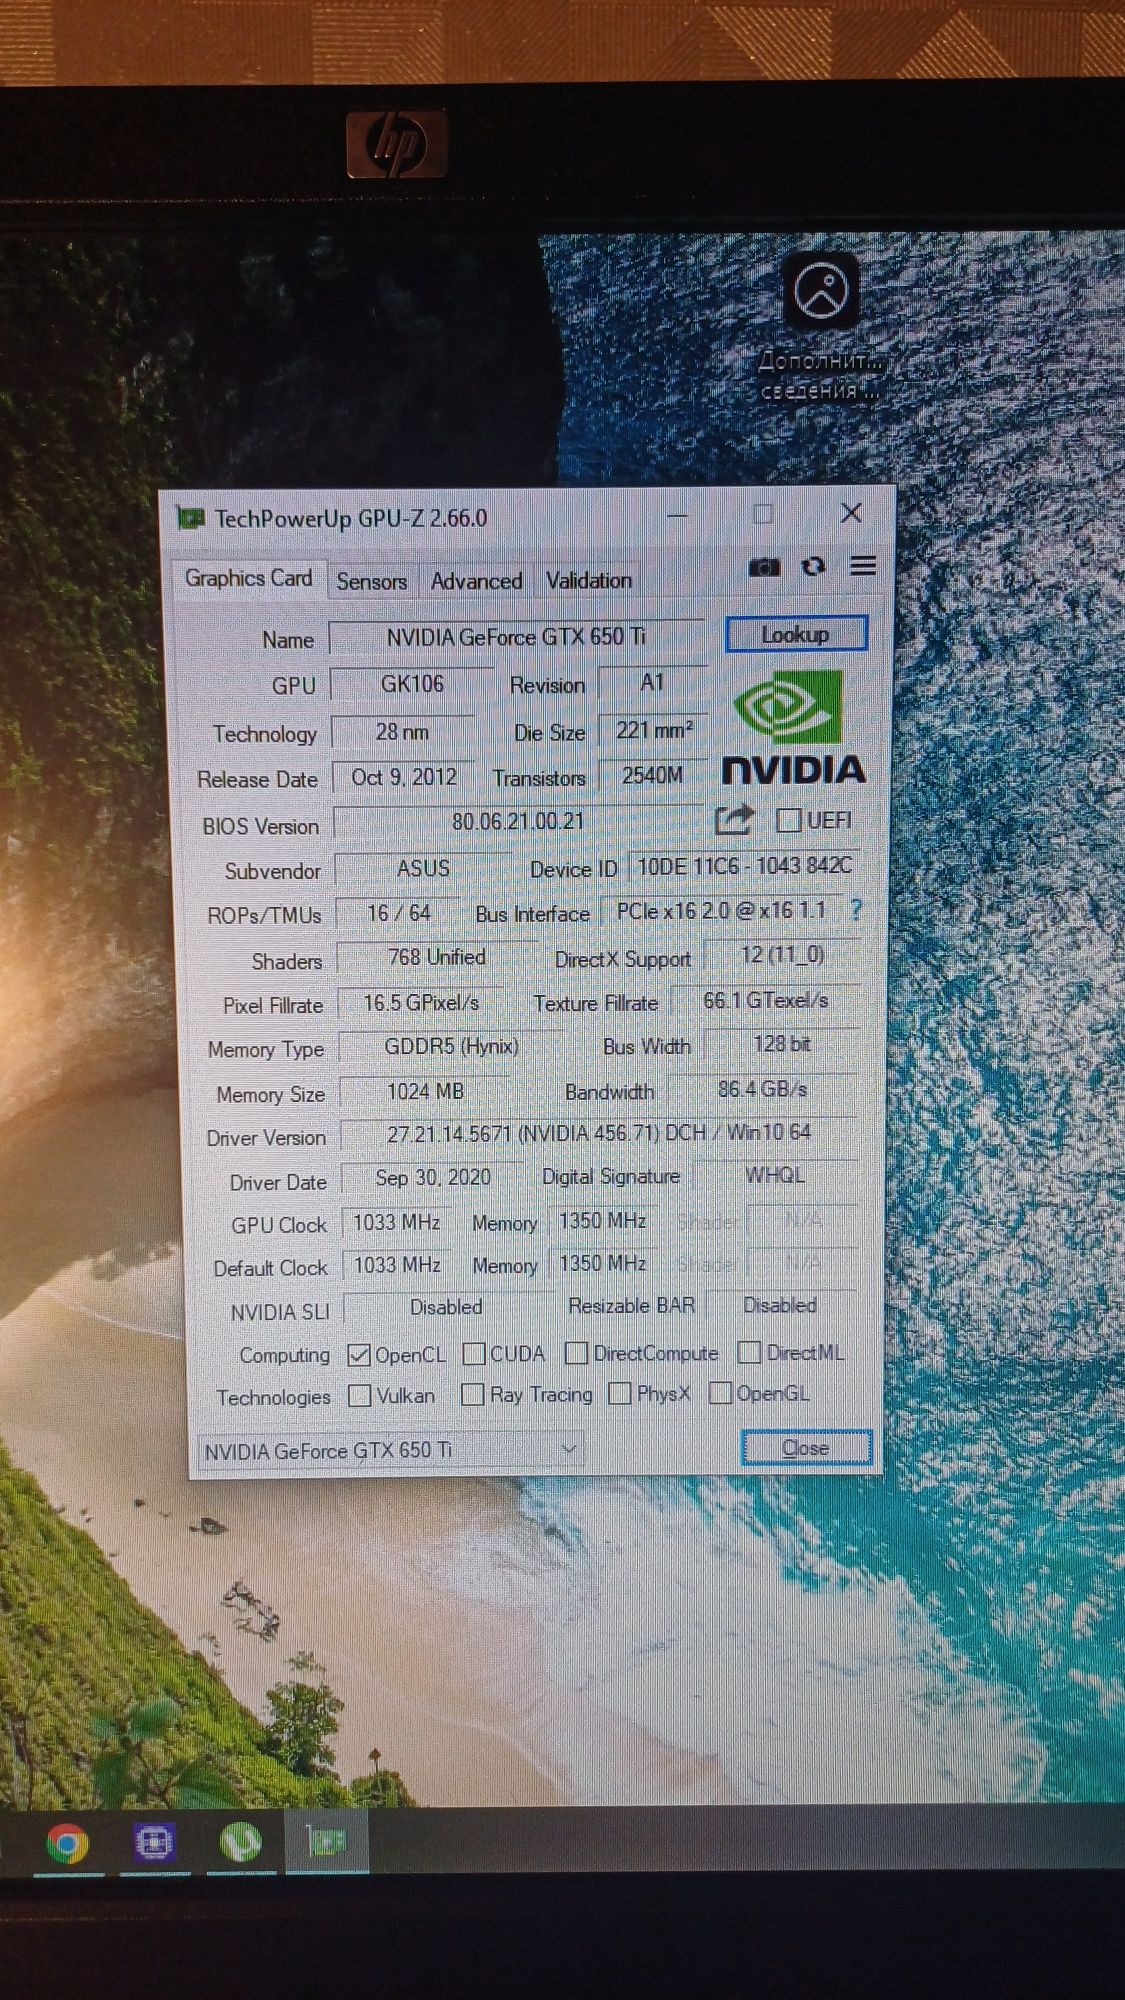Click the GPU-Z taskbar icon
The width and height of the screenshot is (1125, 2000).
(326, 1841)
